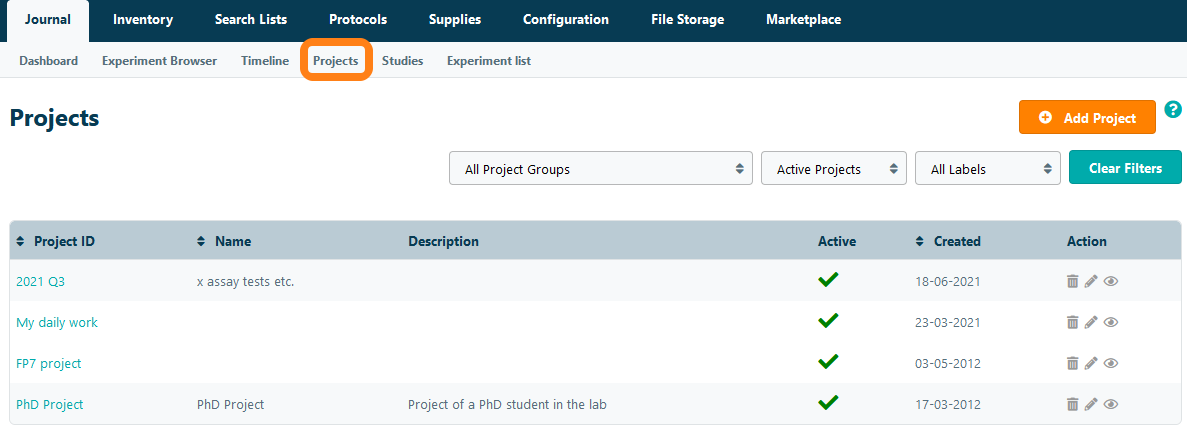Image resolution: width=1187 pixels, height=431 pixels.
Task: Click the eye icon for My daily work
Action: click(x=1111, y=323)
